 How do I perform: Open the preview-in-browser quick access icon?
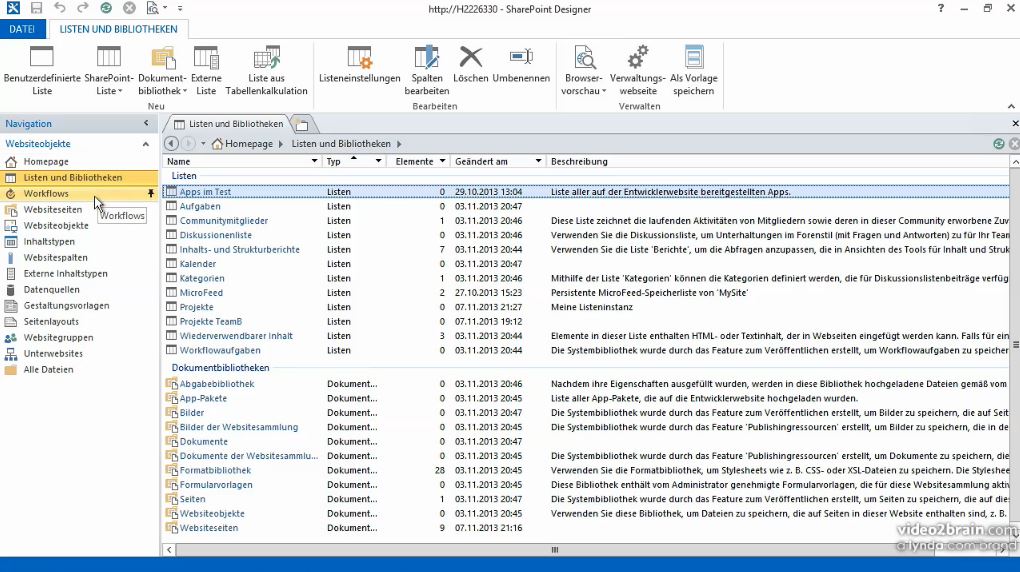[x=153, y=8]
